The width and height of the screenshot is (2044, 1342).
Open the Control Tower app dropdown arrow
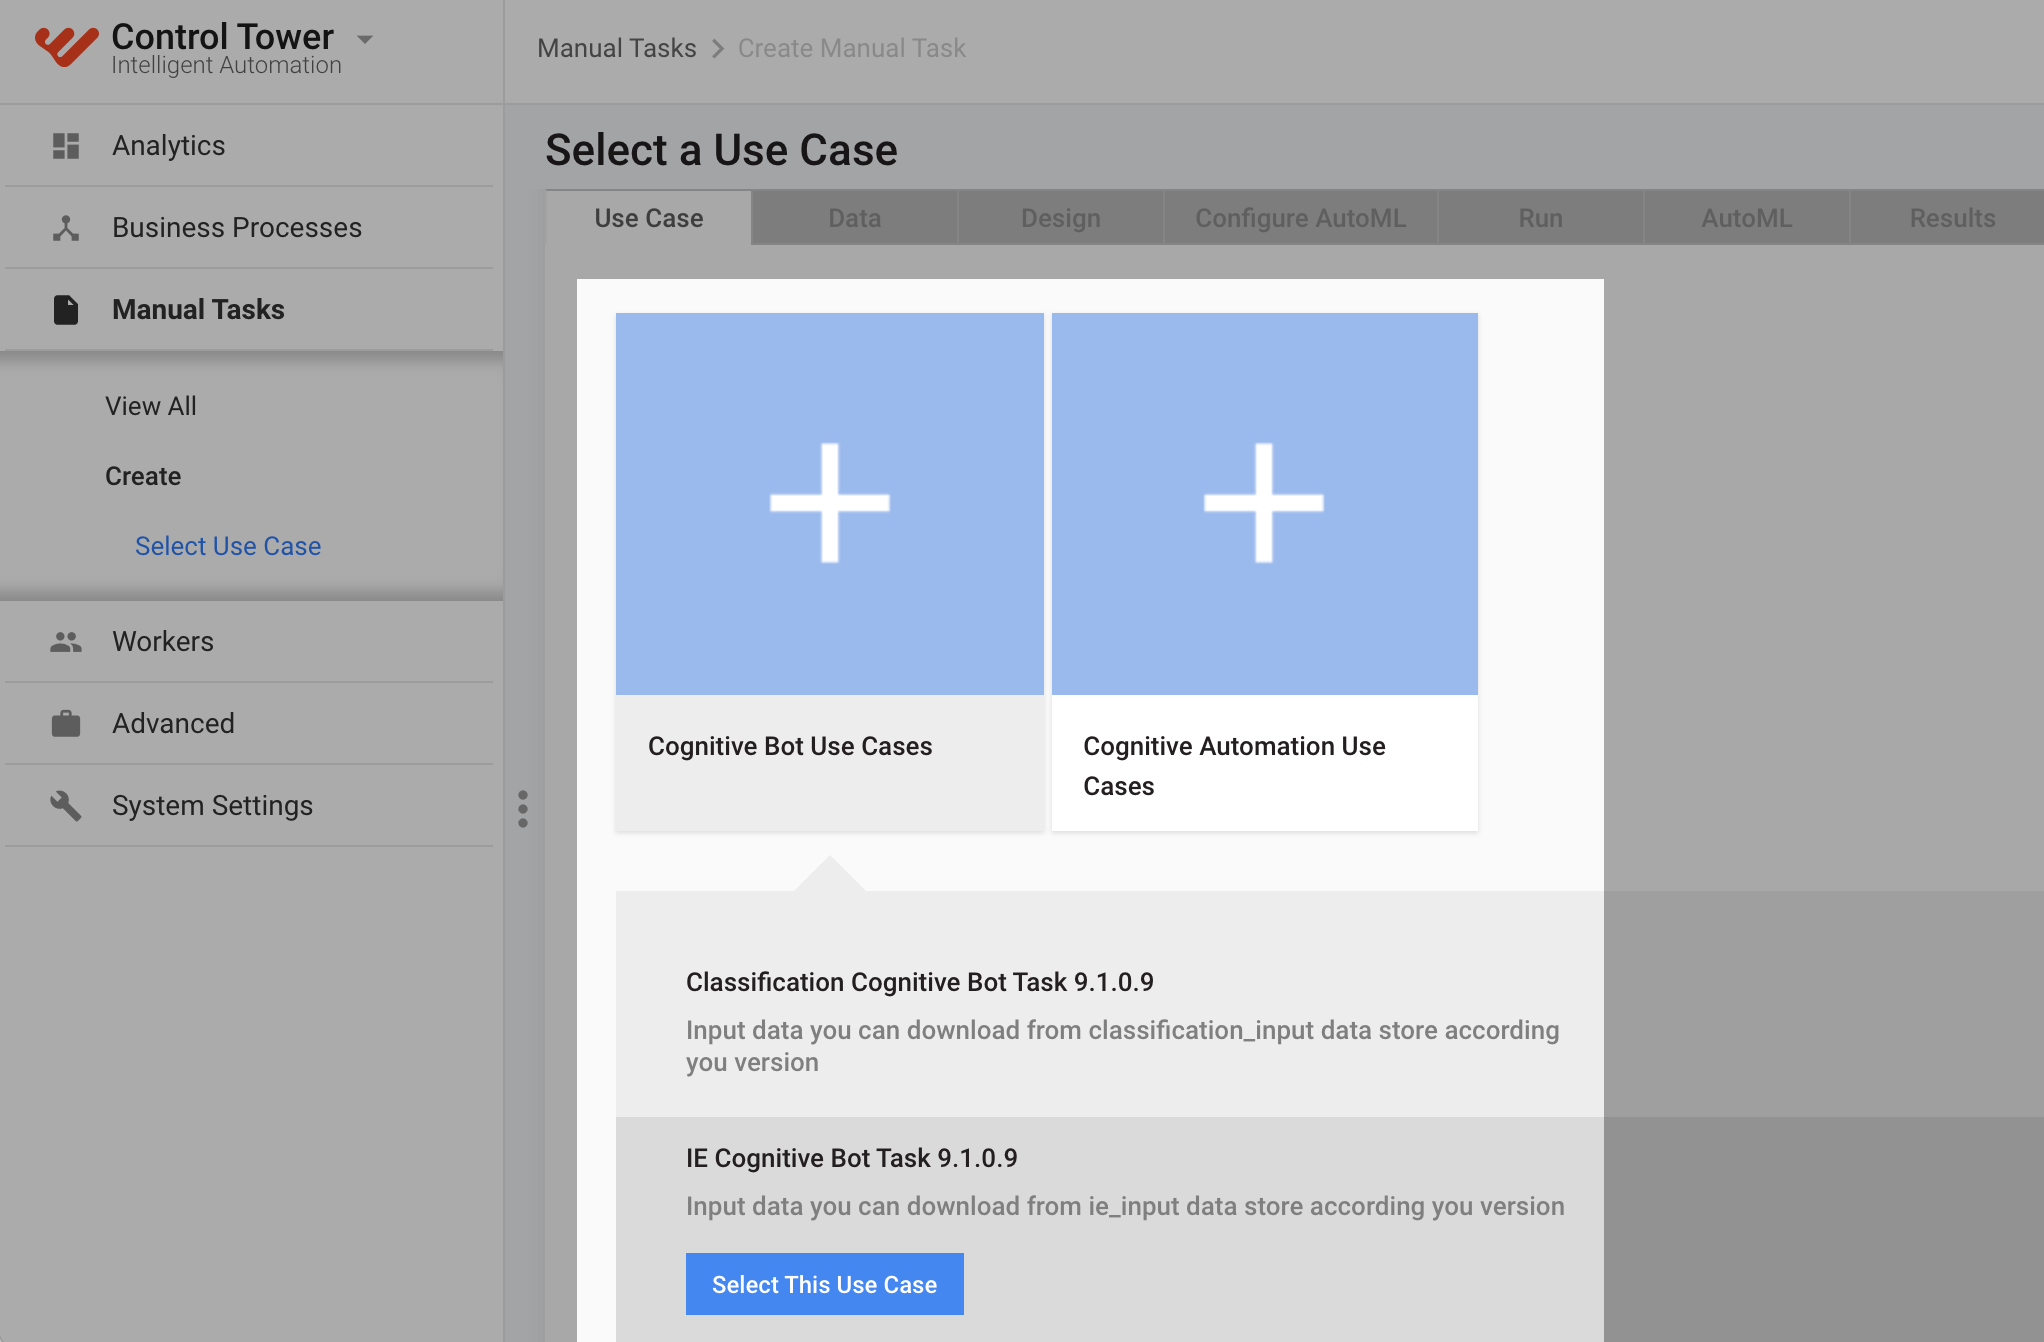(365, 40)
